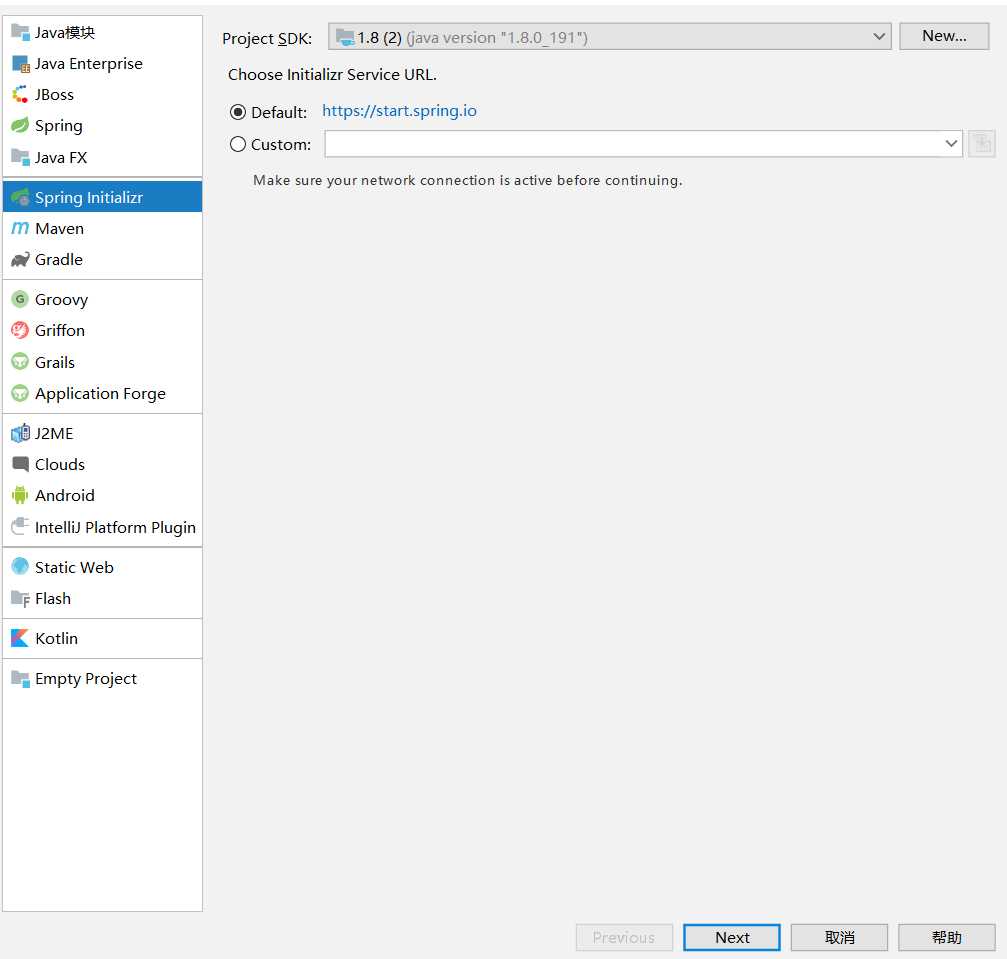Screen dimensions: 1007x959
Task: Choose Grails project type
Action: (x=102, y=362)
